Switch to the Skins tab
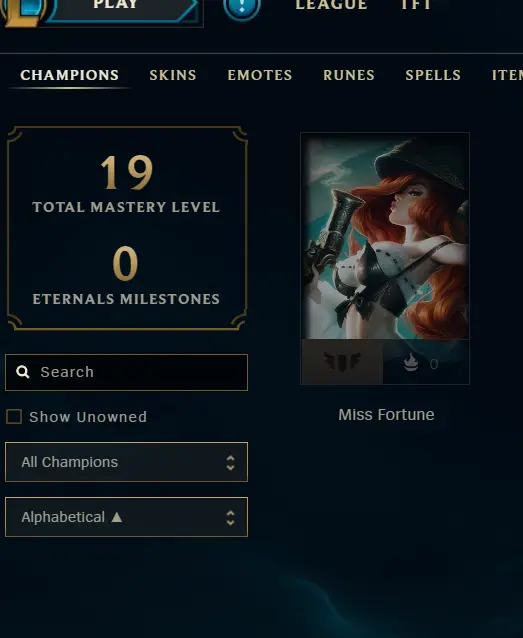 pos(173,75)
